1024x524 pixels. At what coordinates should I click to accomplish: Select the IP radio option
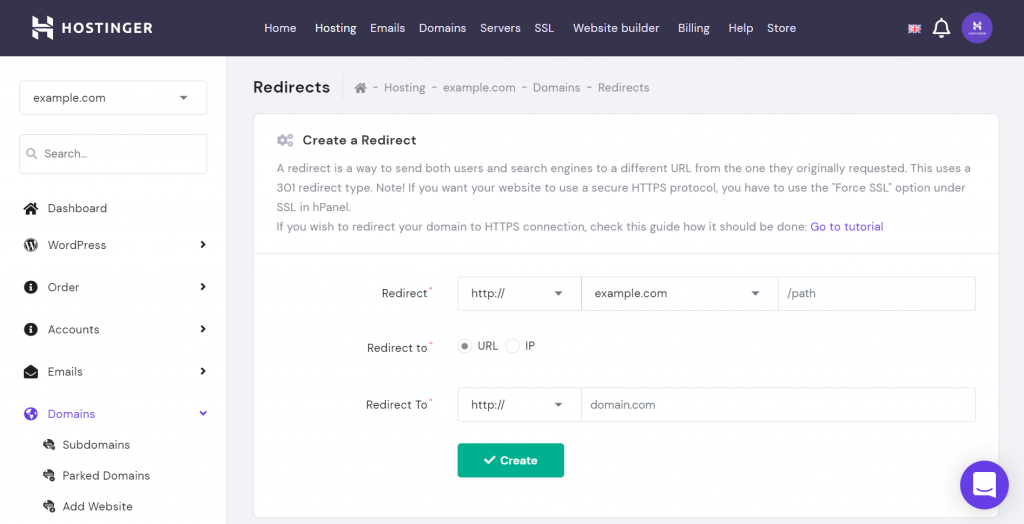[513, 346]
